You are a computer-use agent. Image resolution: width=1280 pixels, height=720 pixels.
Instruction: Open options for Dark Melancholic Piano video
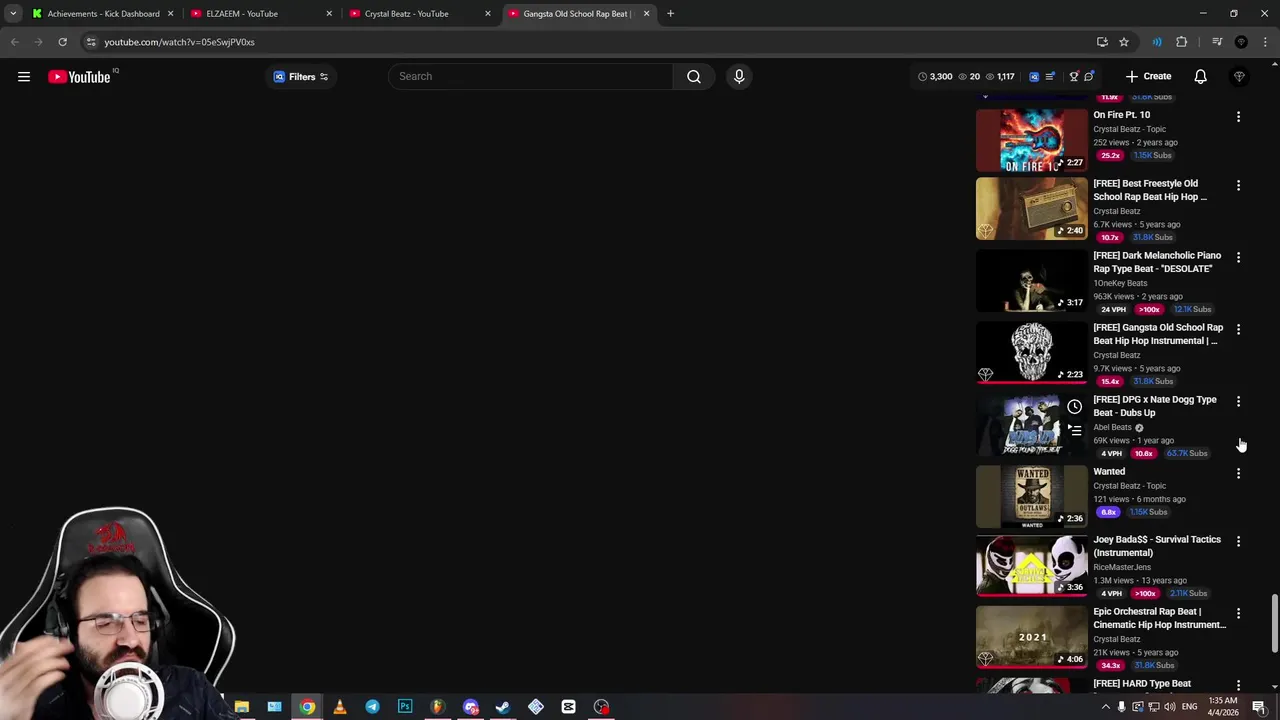coord(1238,258)
